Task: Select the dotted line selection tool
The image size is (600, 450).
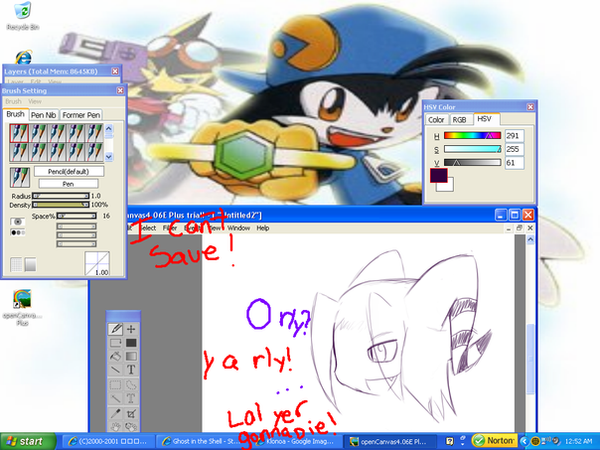Action: 116,399
